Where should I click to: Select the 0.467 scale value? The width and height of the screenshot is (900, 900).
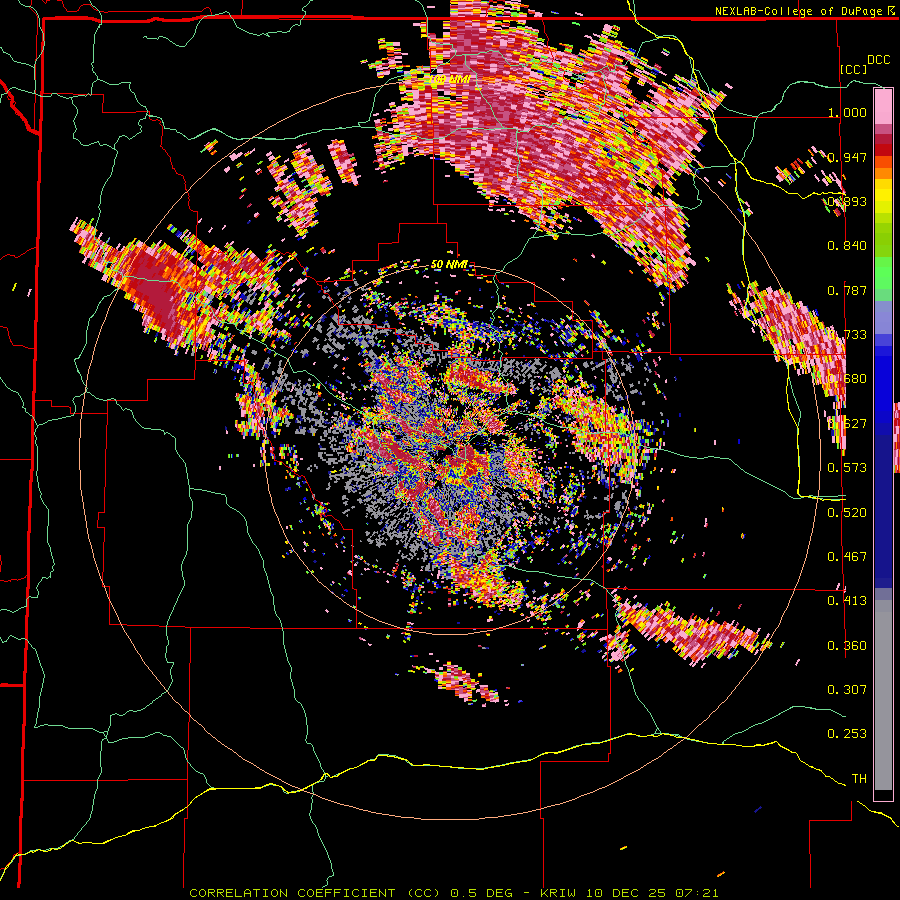click(847, 556)
